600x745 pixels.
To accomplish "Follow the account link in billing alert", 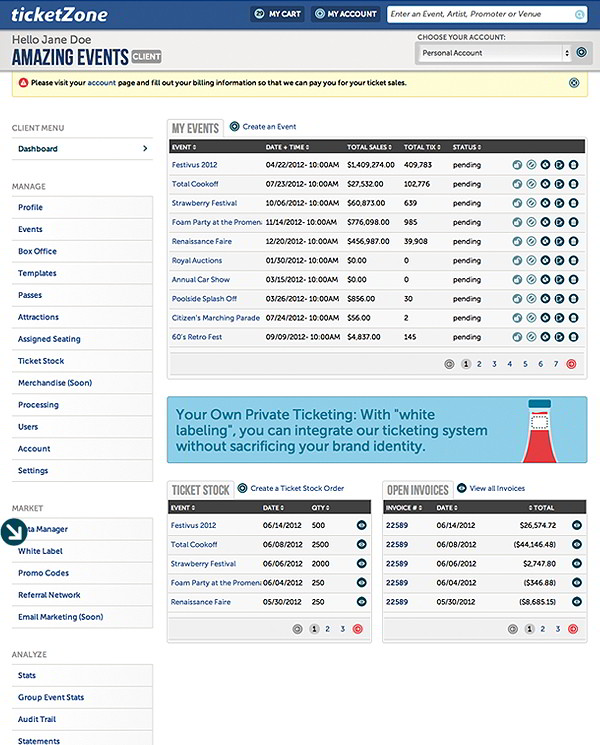I will pos(102,83).
